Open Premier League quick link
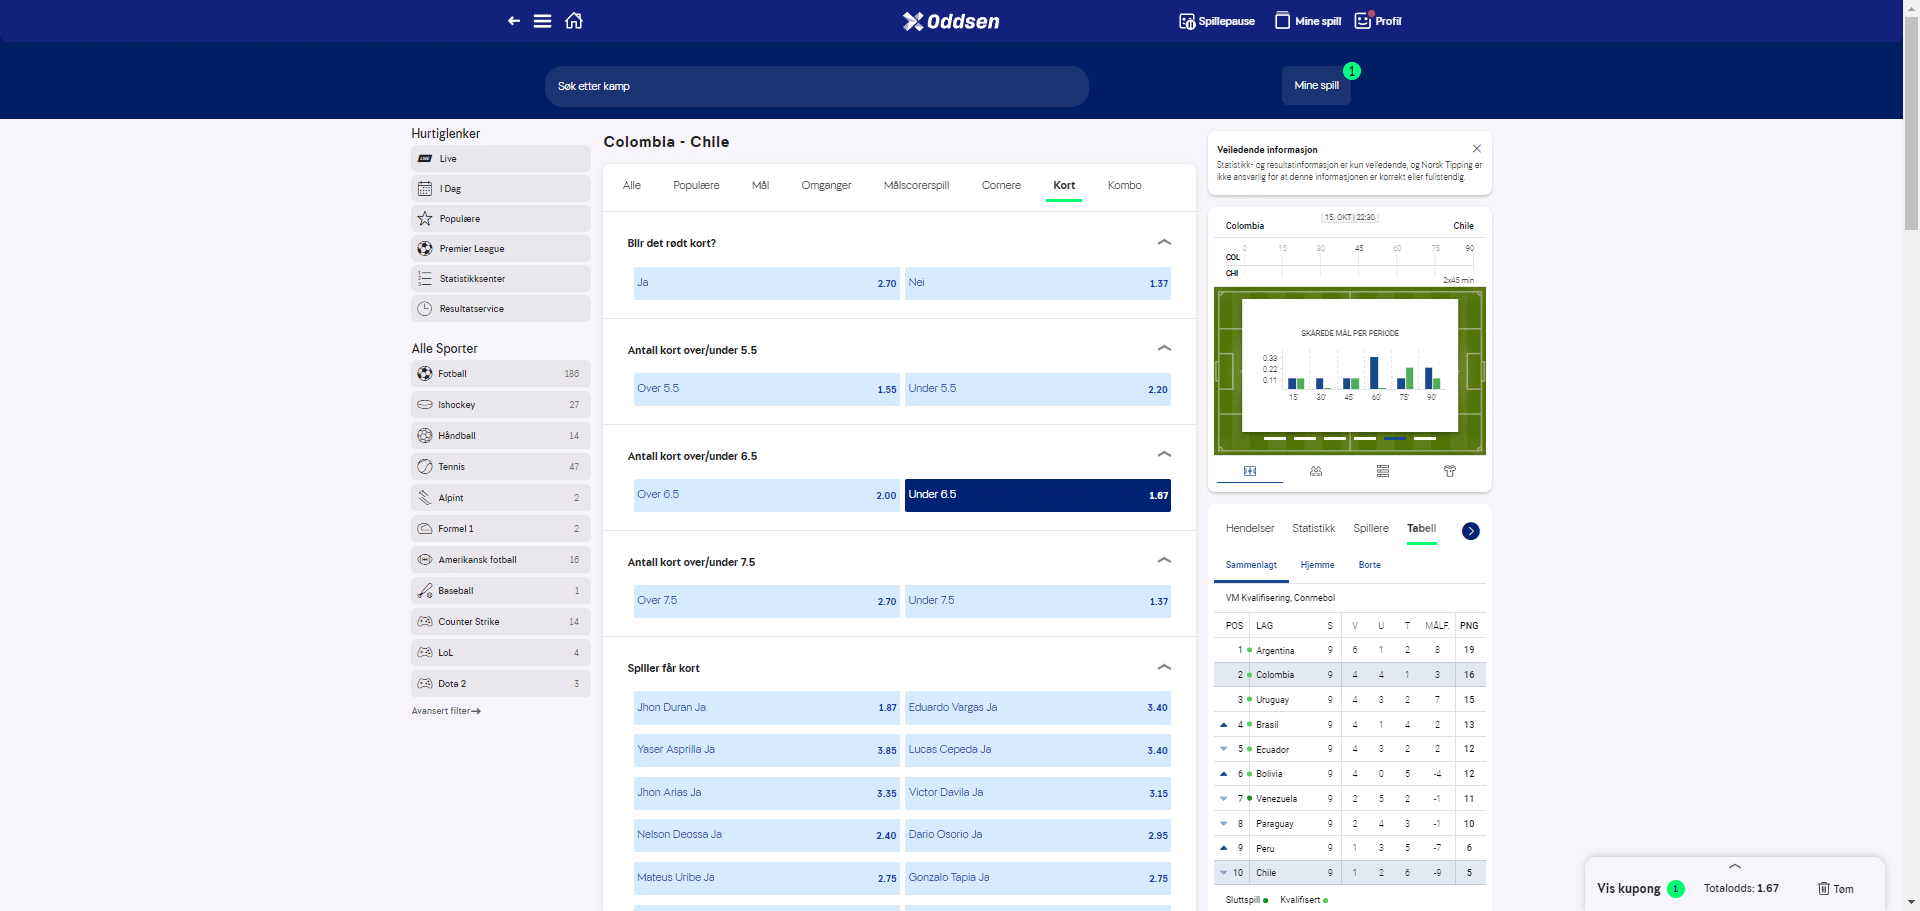1920x911 pixels. point(501,248)
